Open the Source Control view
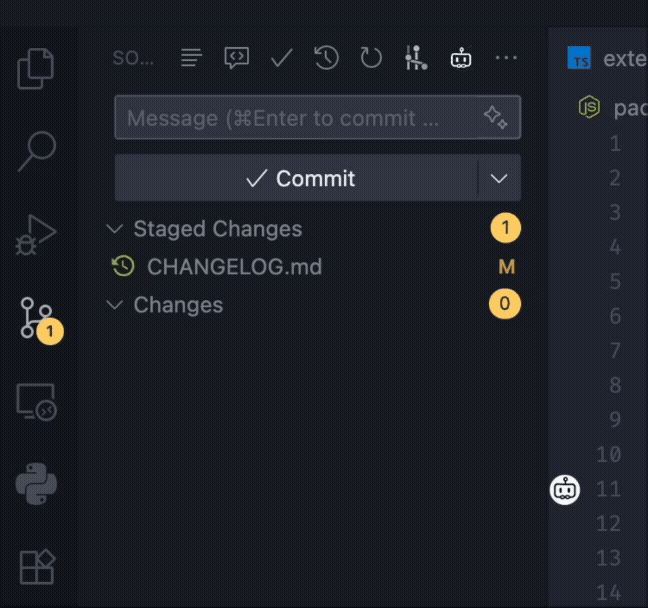The width and height of the screenshot is (648, 608). click(36, 318)
